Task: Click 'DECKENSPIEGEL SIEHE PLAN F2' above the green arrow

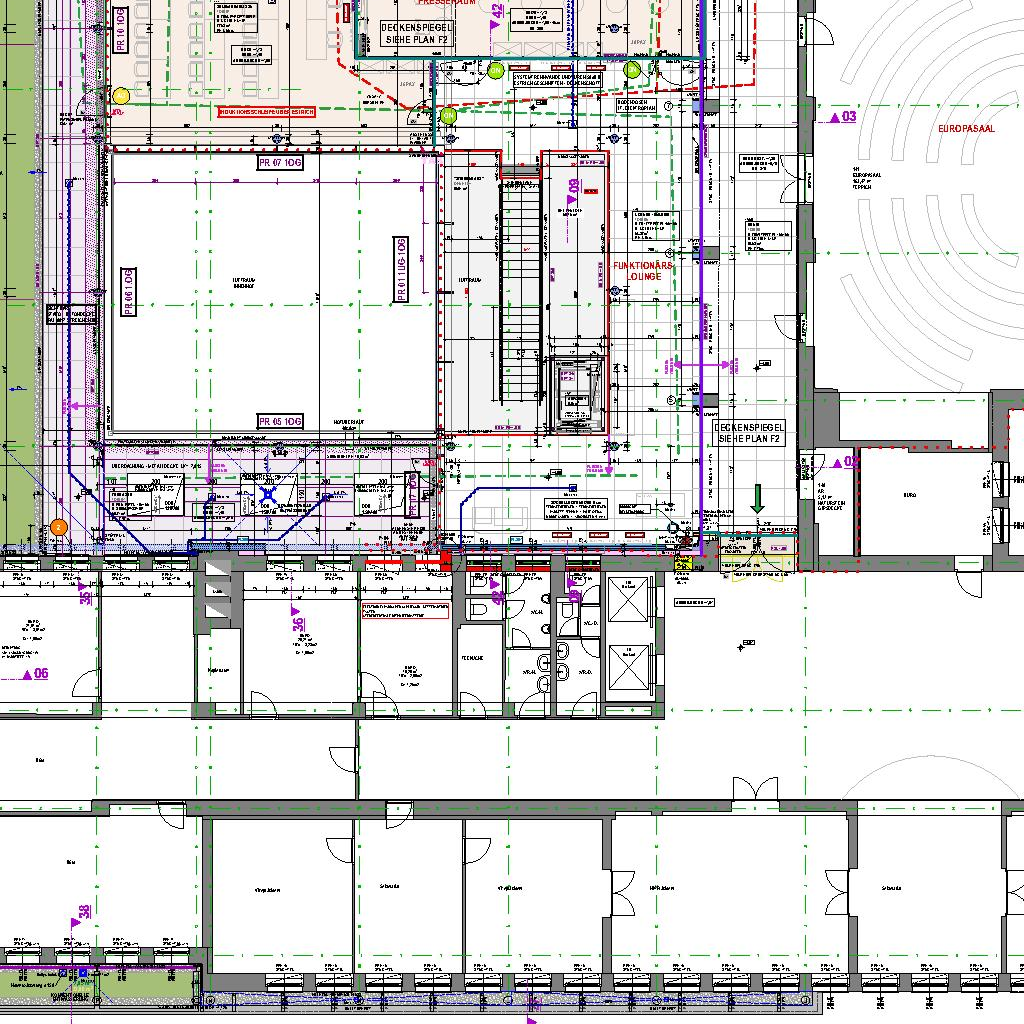Action: click(749, 432)
